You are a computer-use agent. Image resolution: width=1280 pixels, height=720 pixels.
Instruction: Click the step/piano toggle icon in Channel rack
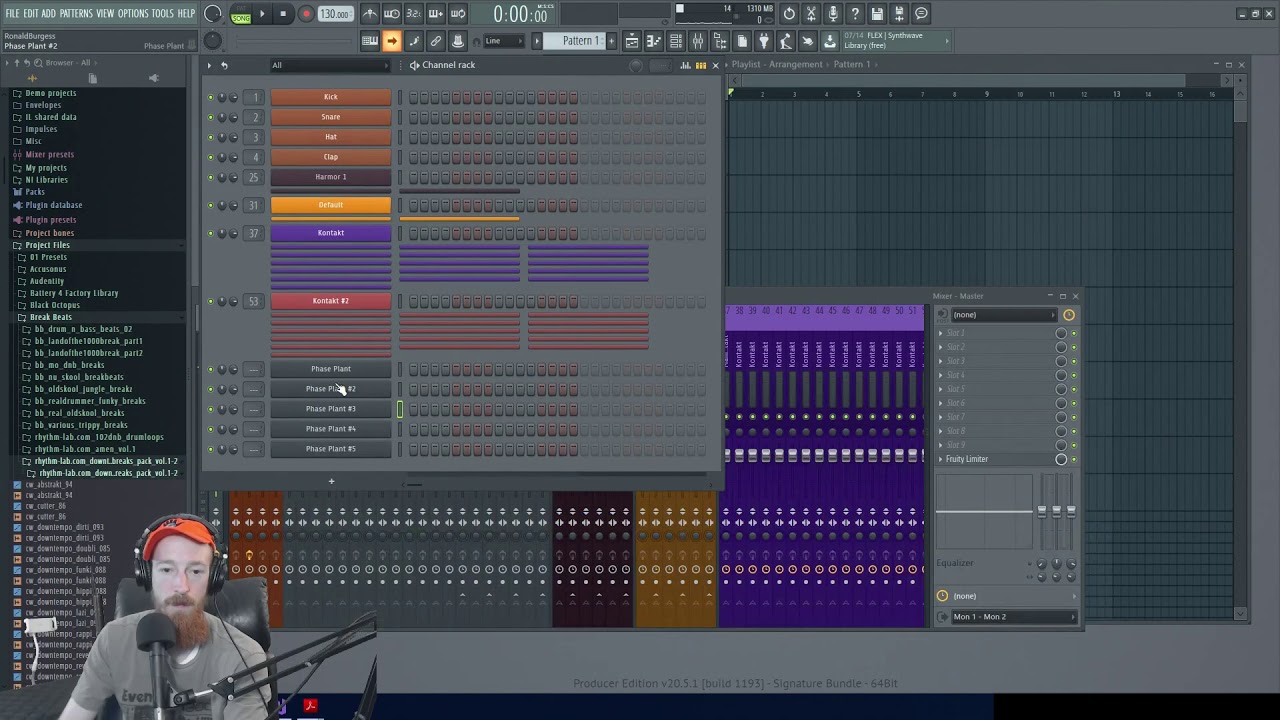(x=700, y=65)
